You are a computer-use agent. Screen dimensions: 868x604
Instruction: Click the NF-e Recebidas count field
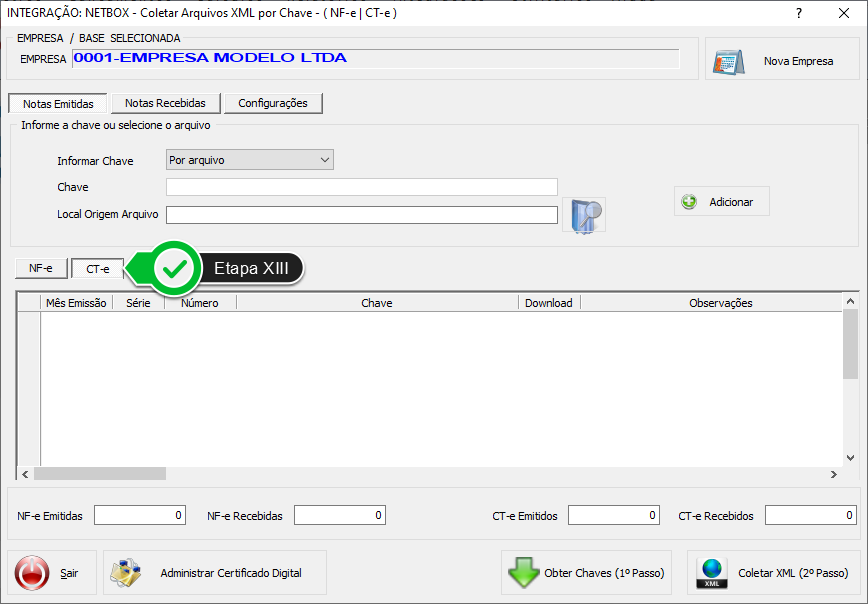click(340, 515)
